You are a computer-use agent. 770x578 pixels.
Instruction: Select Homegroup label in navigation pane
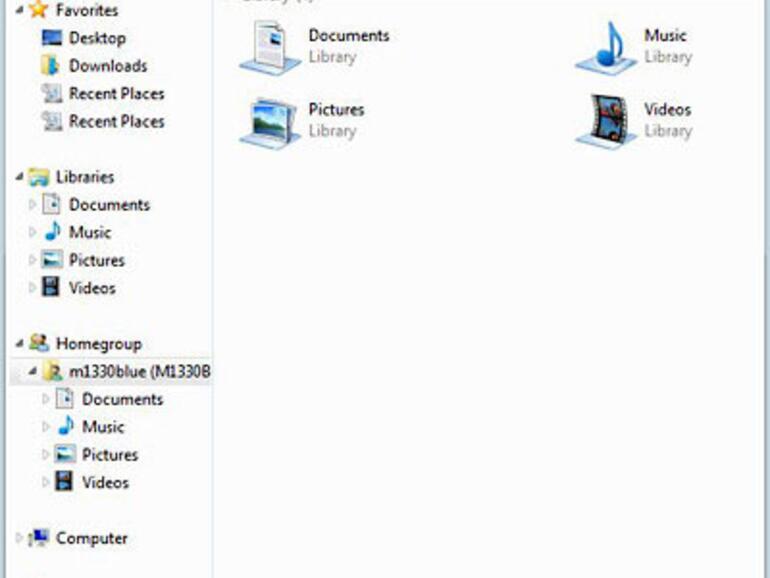pyautogui.click(x=99, y=343)
